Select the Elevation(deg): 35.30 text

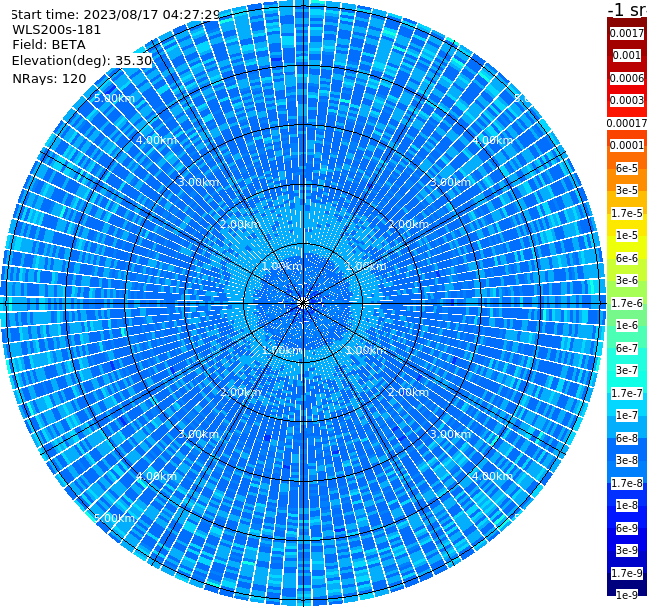pos(82,61)
